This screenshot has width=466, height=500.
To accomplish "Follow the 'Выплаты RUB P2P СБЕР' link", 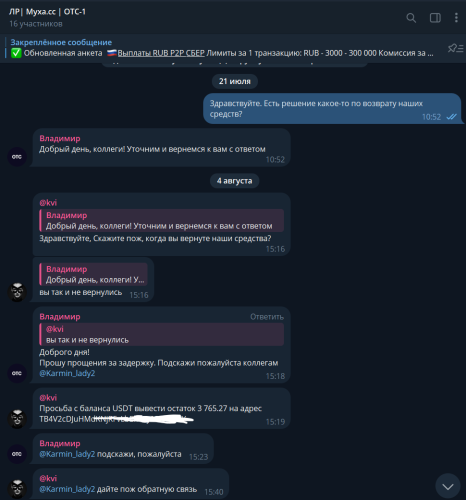I will click(x=161, y=53).
